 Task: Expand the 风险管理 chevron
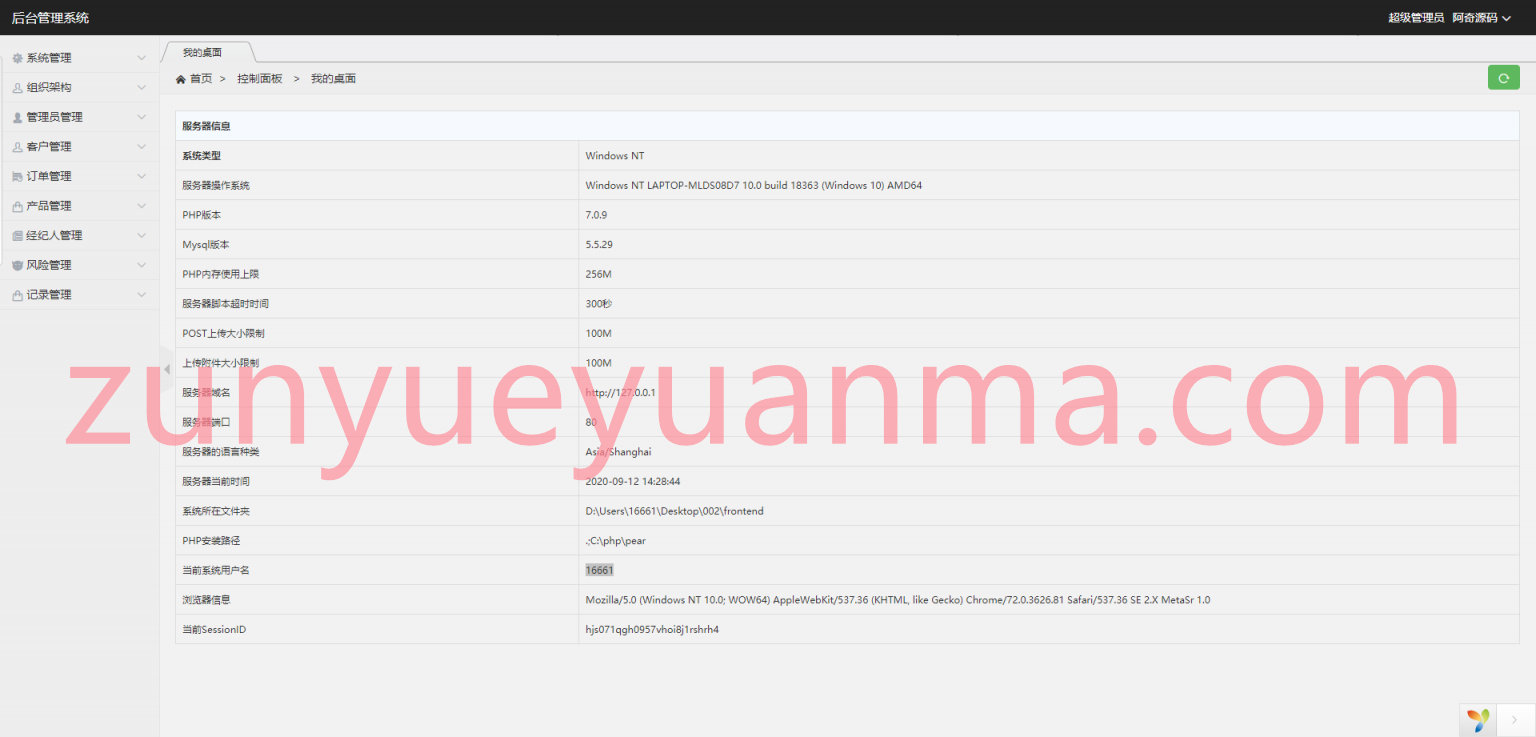coord(141,265)
